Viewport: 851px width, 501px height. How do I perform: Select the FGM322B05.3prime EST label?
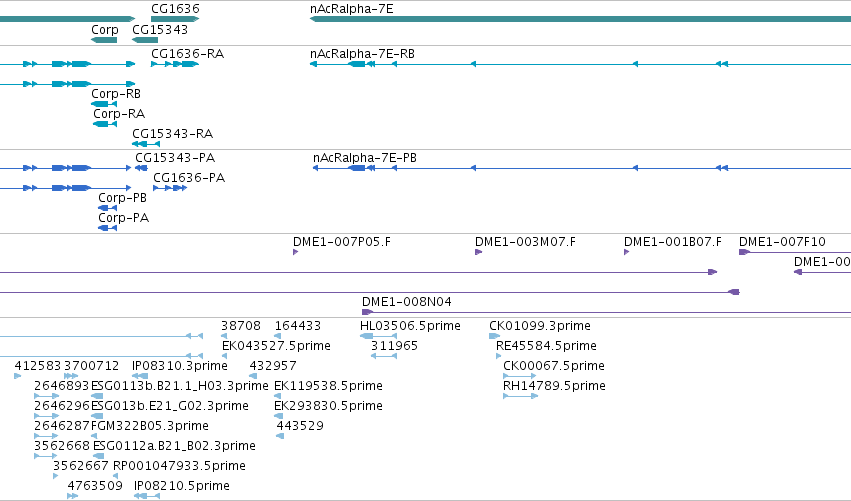(149, 426)
